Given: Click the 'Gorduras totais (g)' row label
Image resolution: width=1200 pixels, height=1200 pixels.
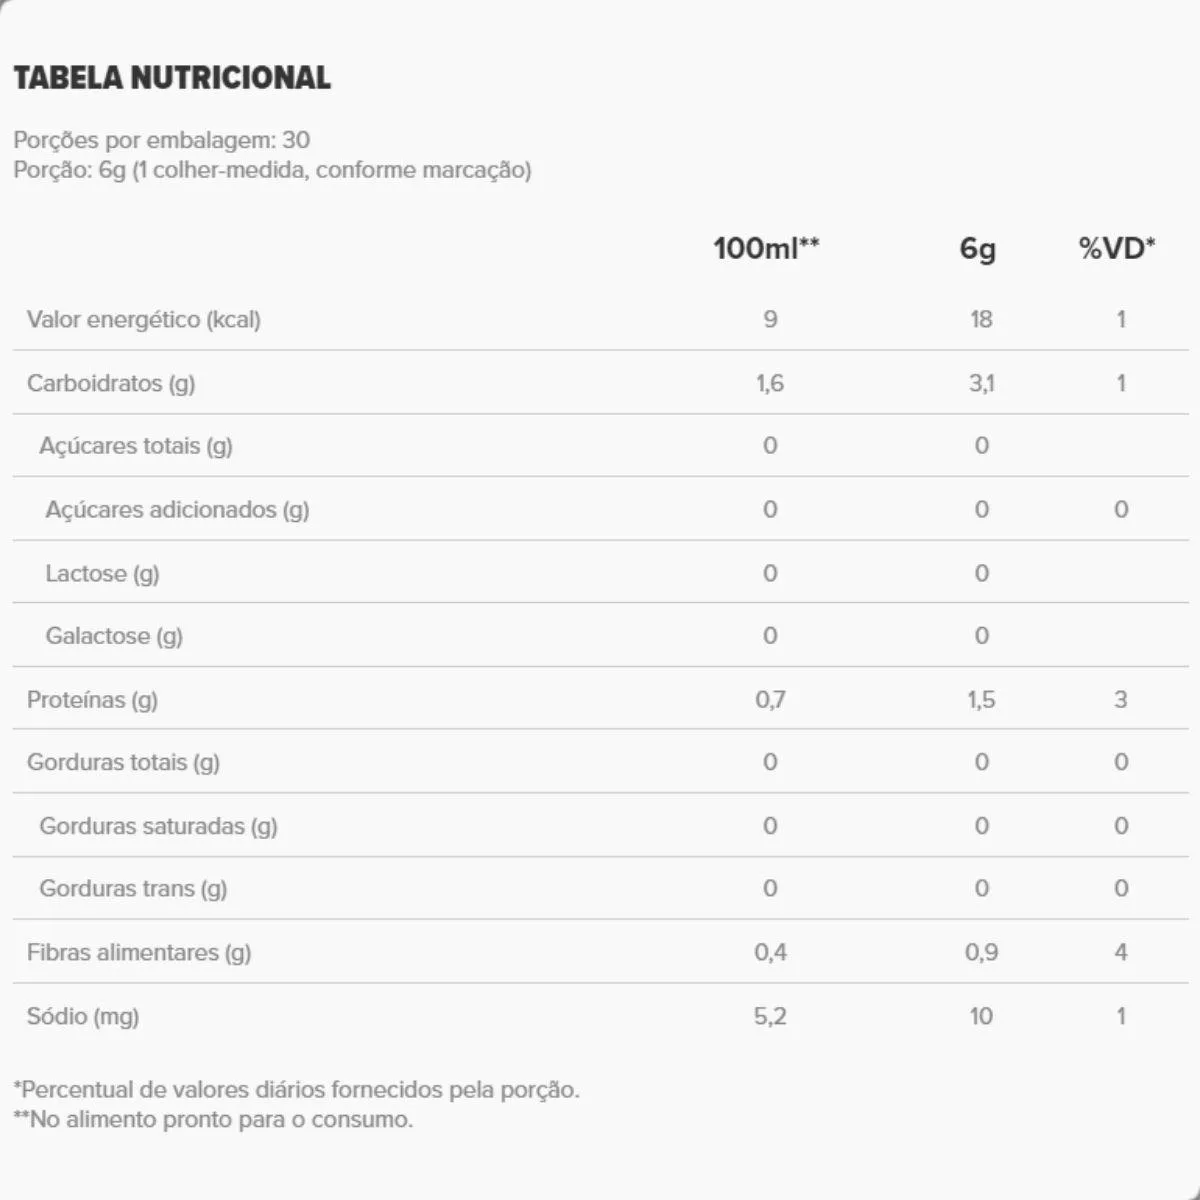Looking at the screenshot, I should pos(123,763).
